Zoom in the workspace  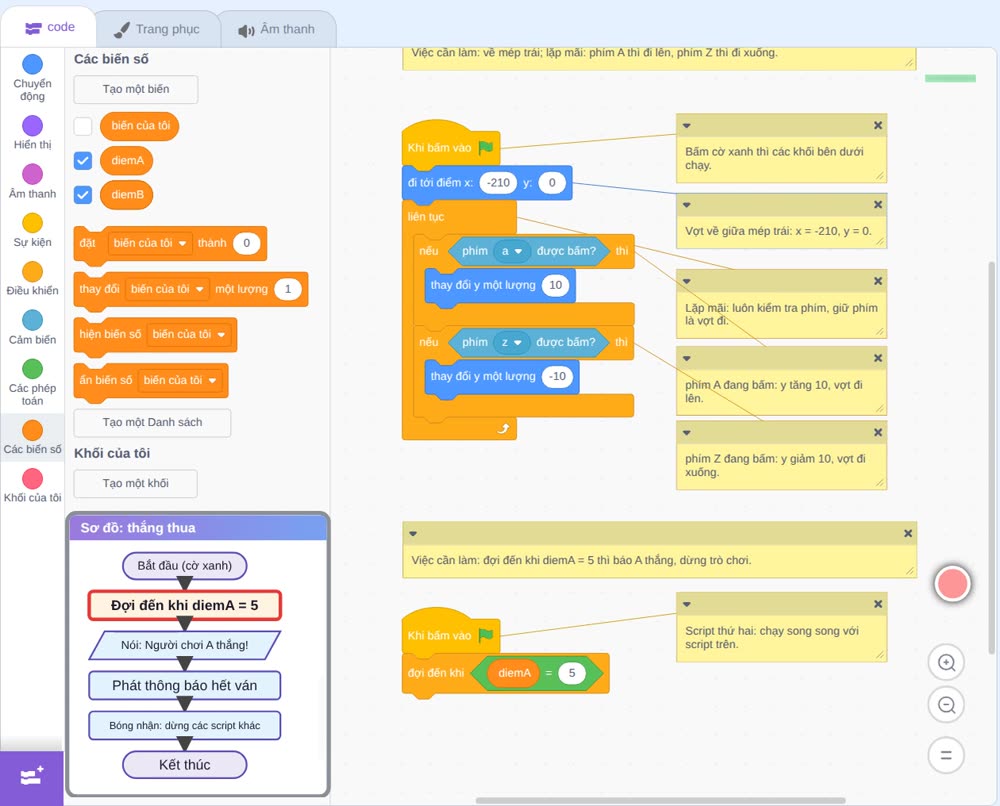click(946, 663)
